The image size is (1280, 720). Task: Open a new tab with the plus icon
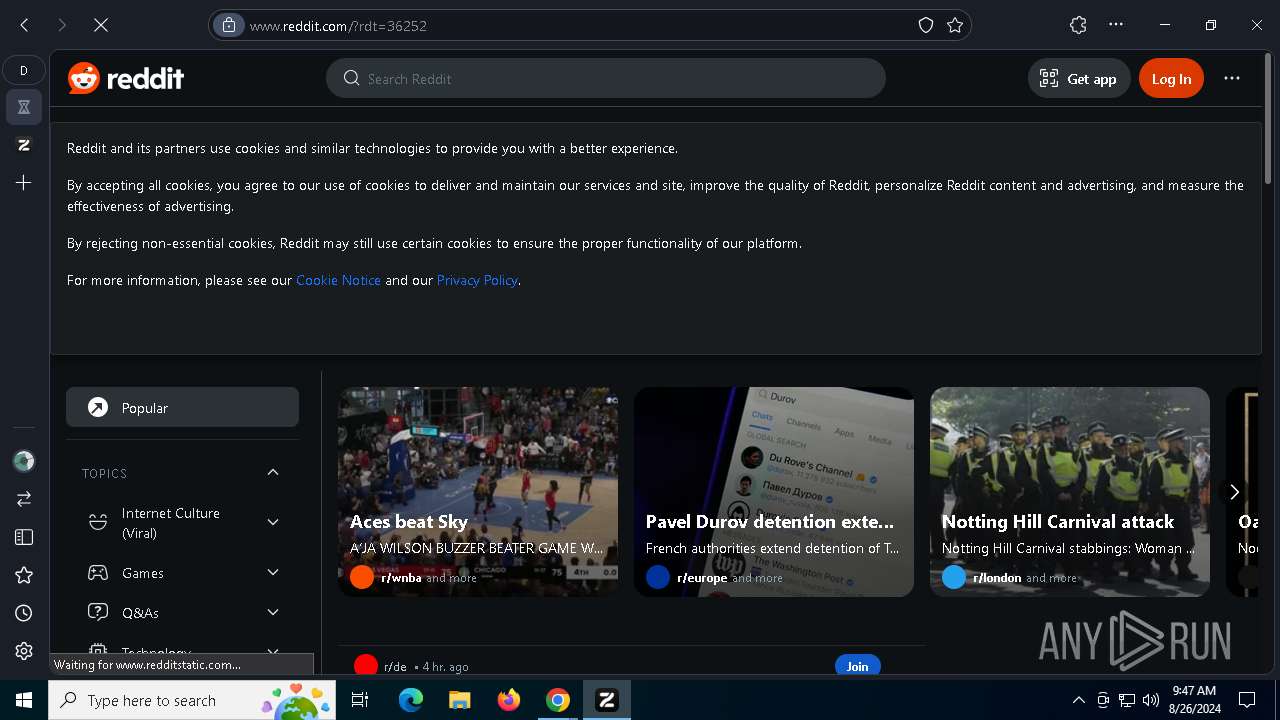(24, 183)
